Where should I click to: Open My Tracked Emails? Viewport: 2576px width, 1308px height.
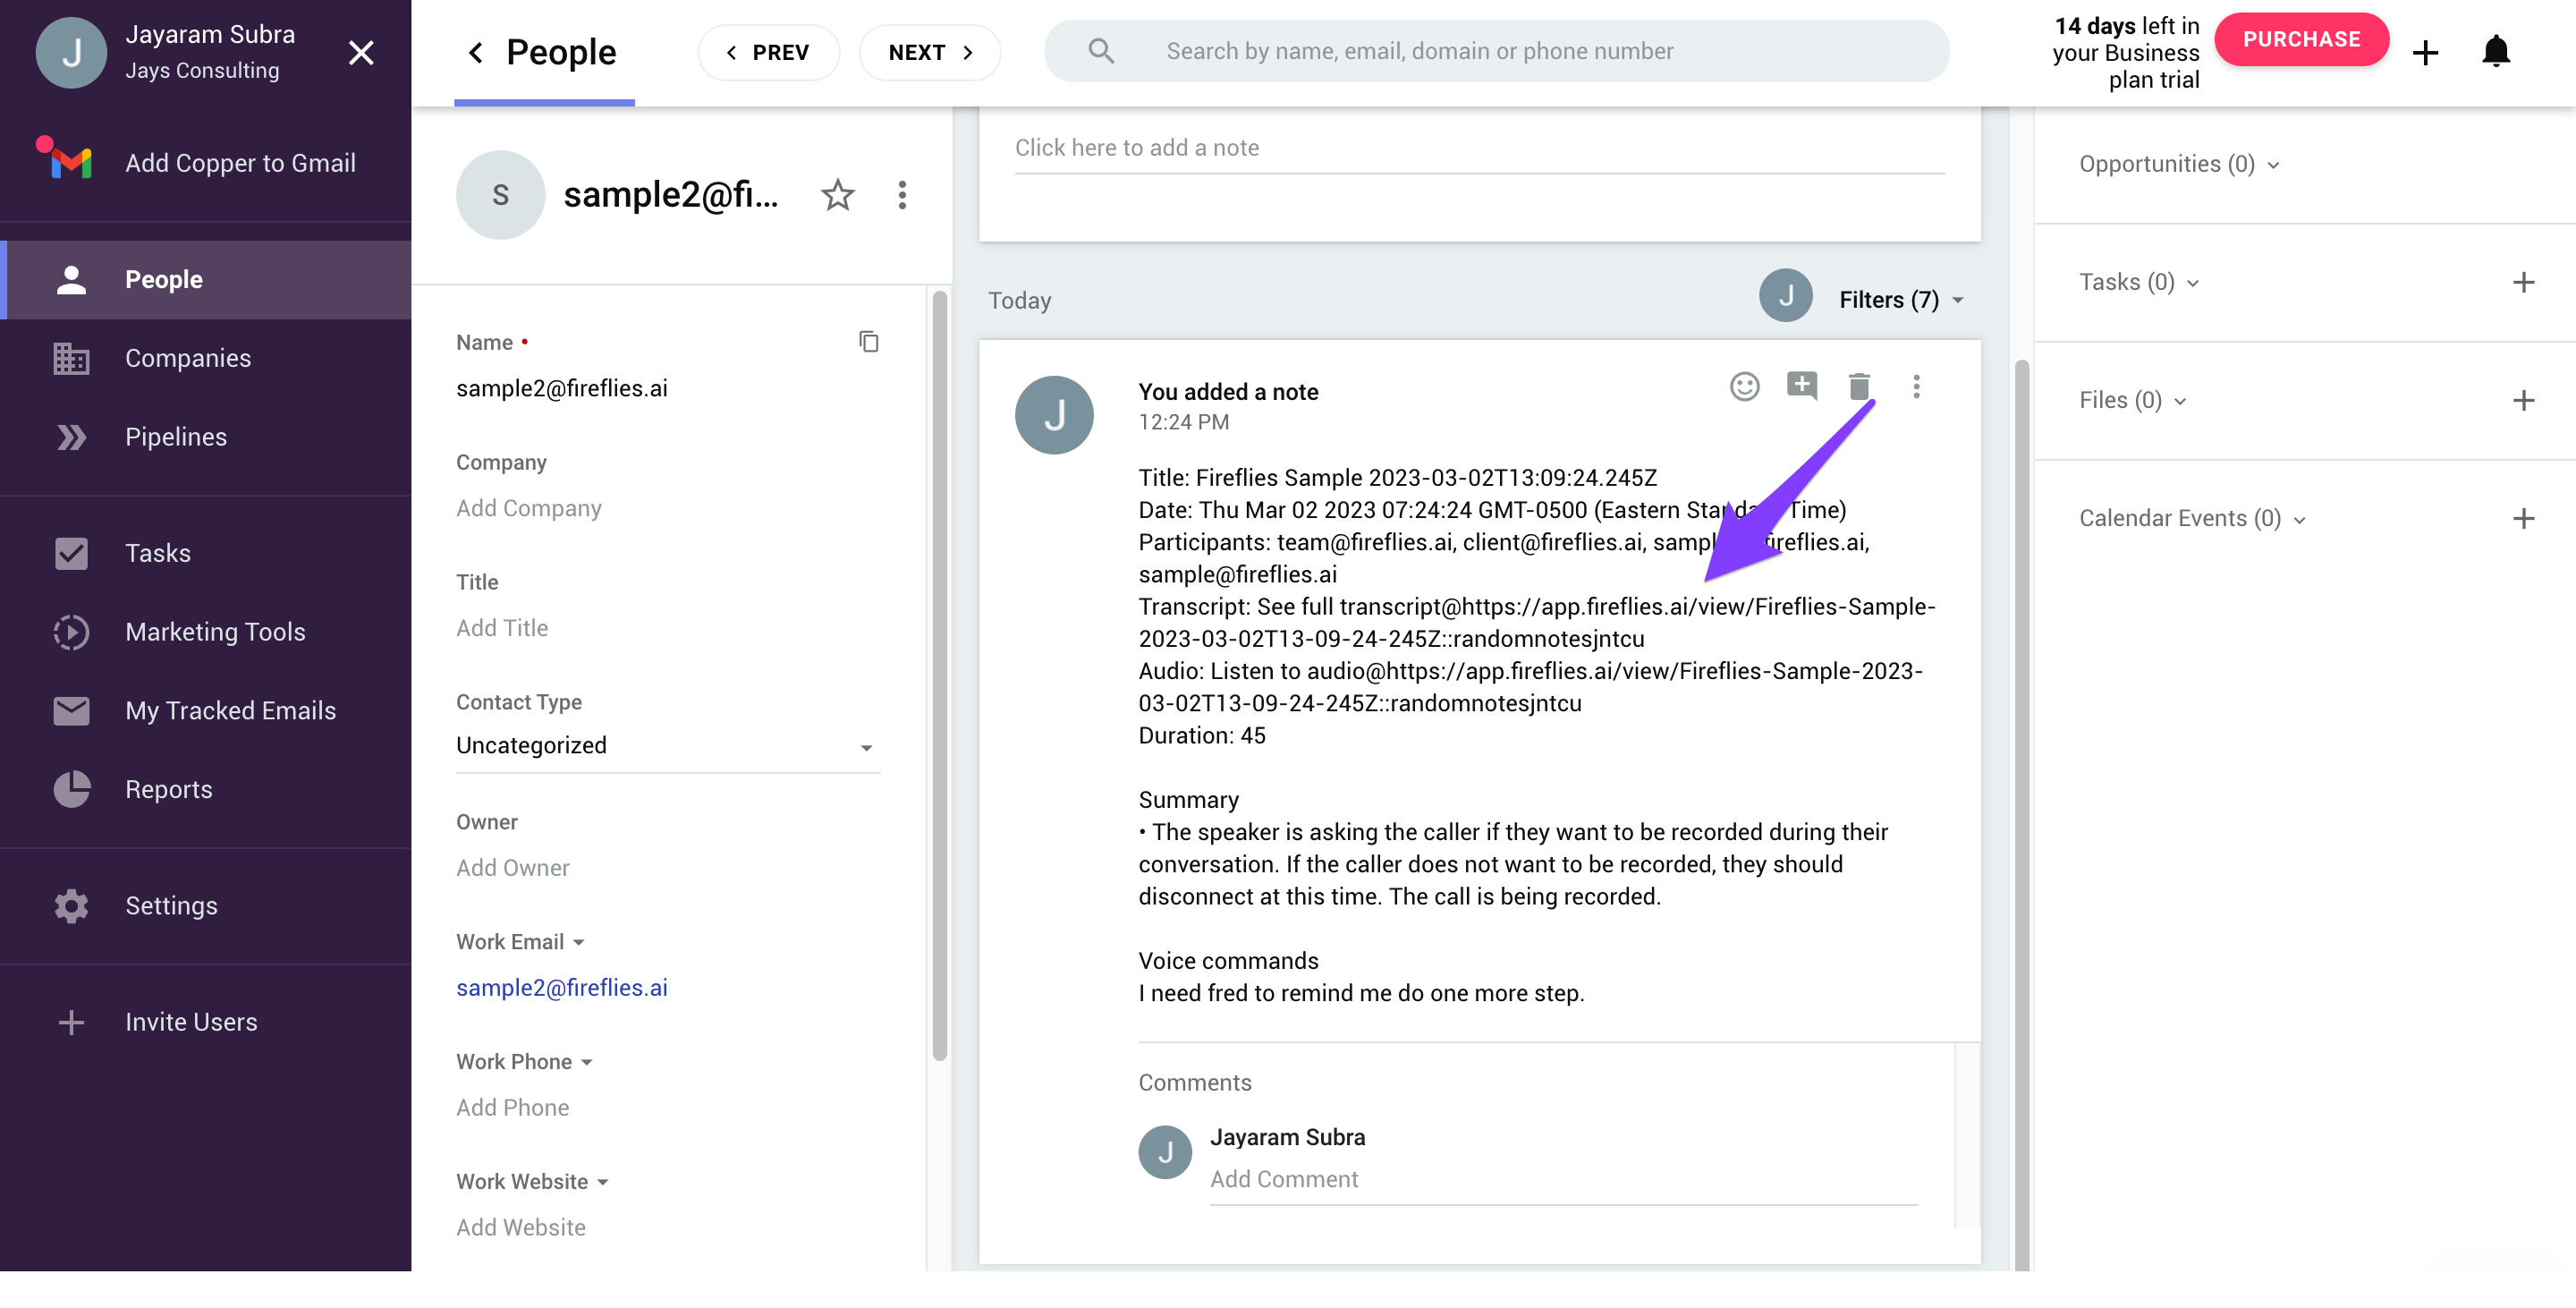(x=205, y=711)
